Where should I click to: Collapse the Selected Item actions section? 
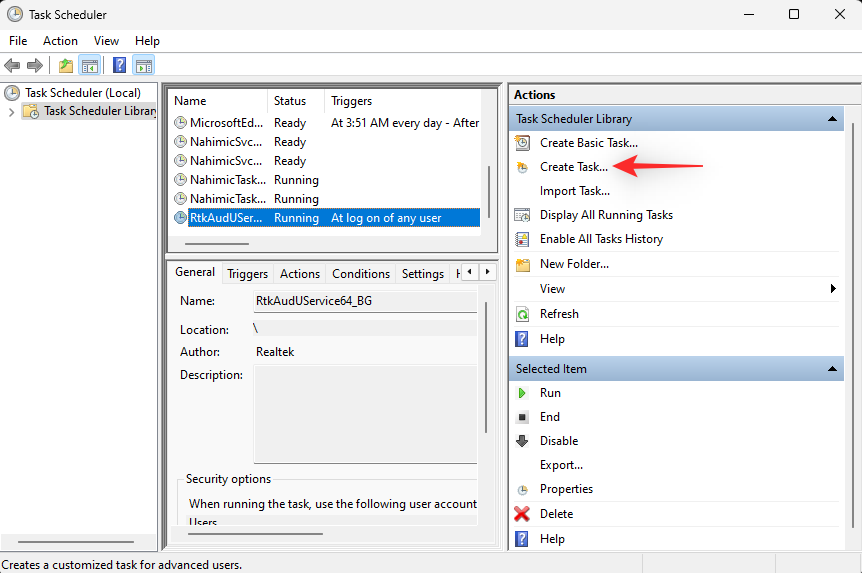tap(832, 369)
